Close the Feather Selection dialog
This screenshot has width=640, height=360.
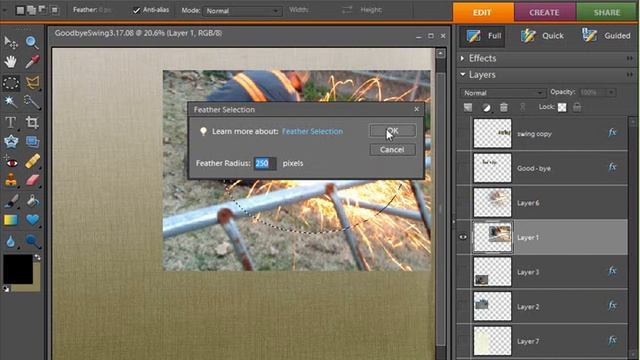416,109
